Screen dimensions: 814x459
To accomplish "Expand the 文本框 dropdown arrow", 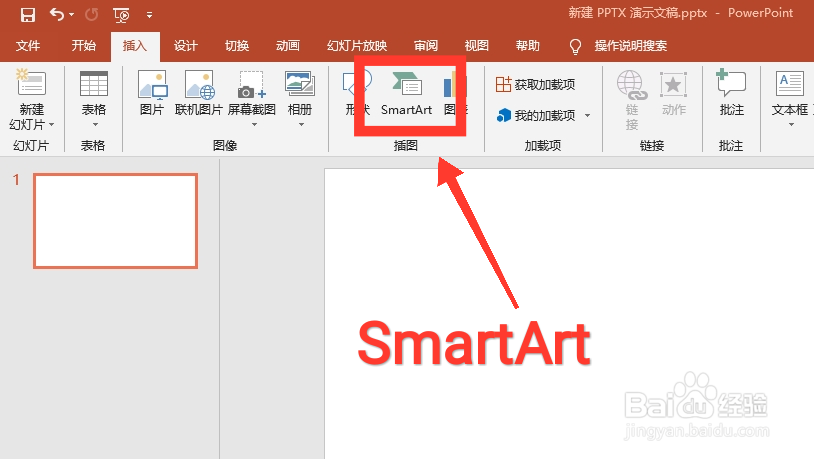I will click(791, 125).
